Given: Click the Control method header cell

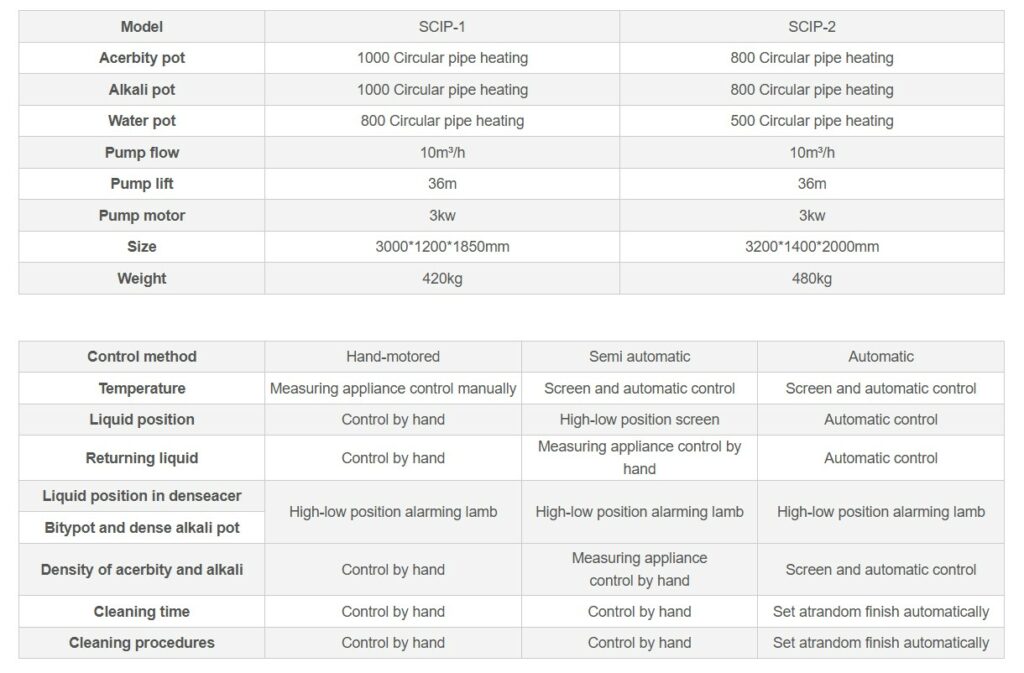Looking at the screenshot, I should [x=142, y=356].
